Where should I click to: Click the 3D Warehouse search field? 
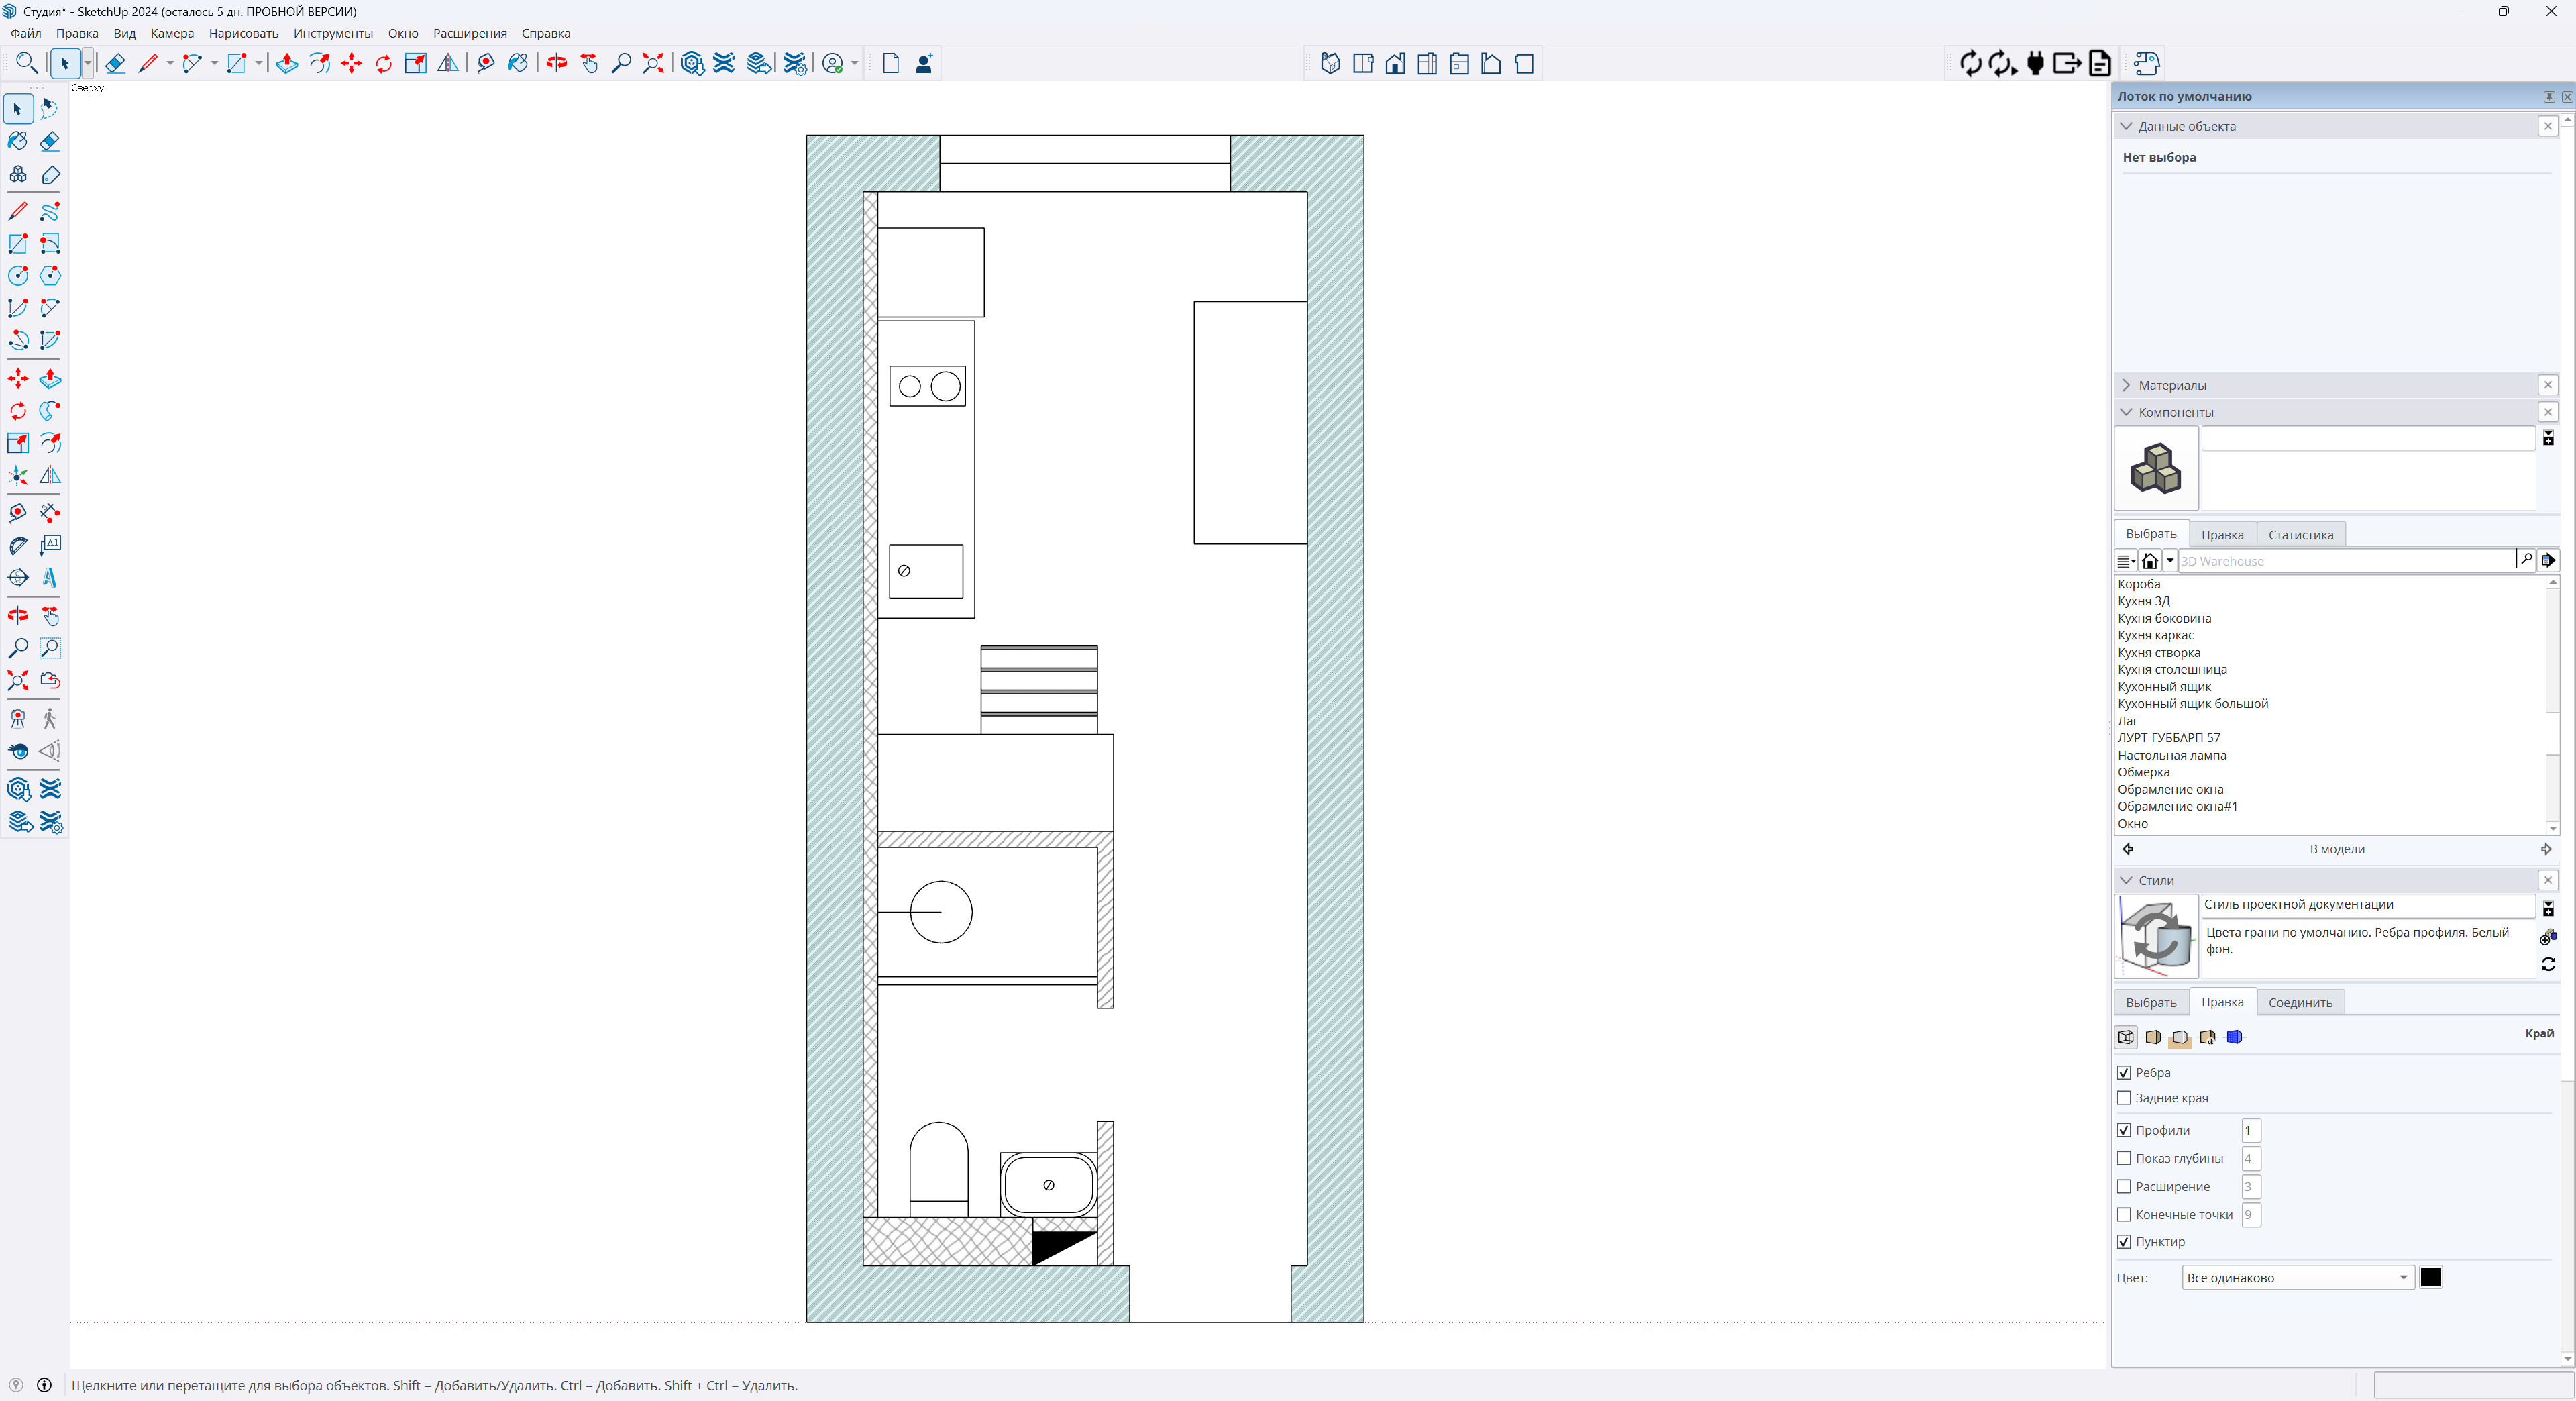coord(2345,561)
